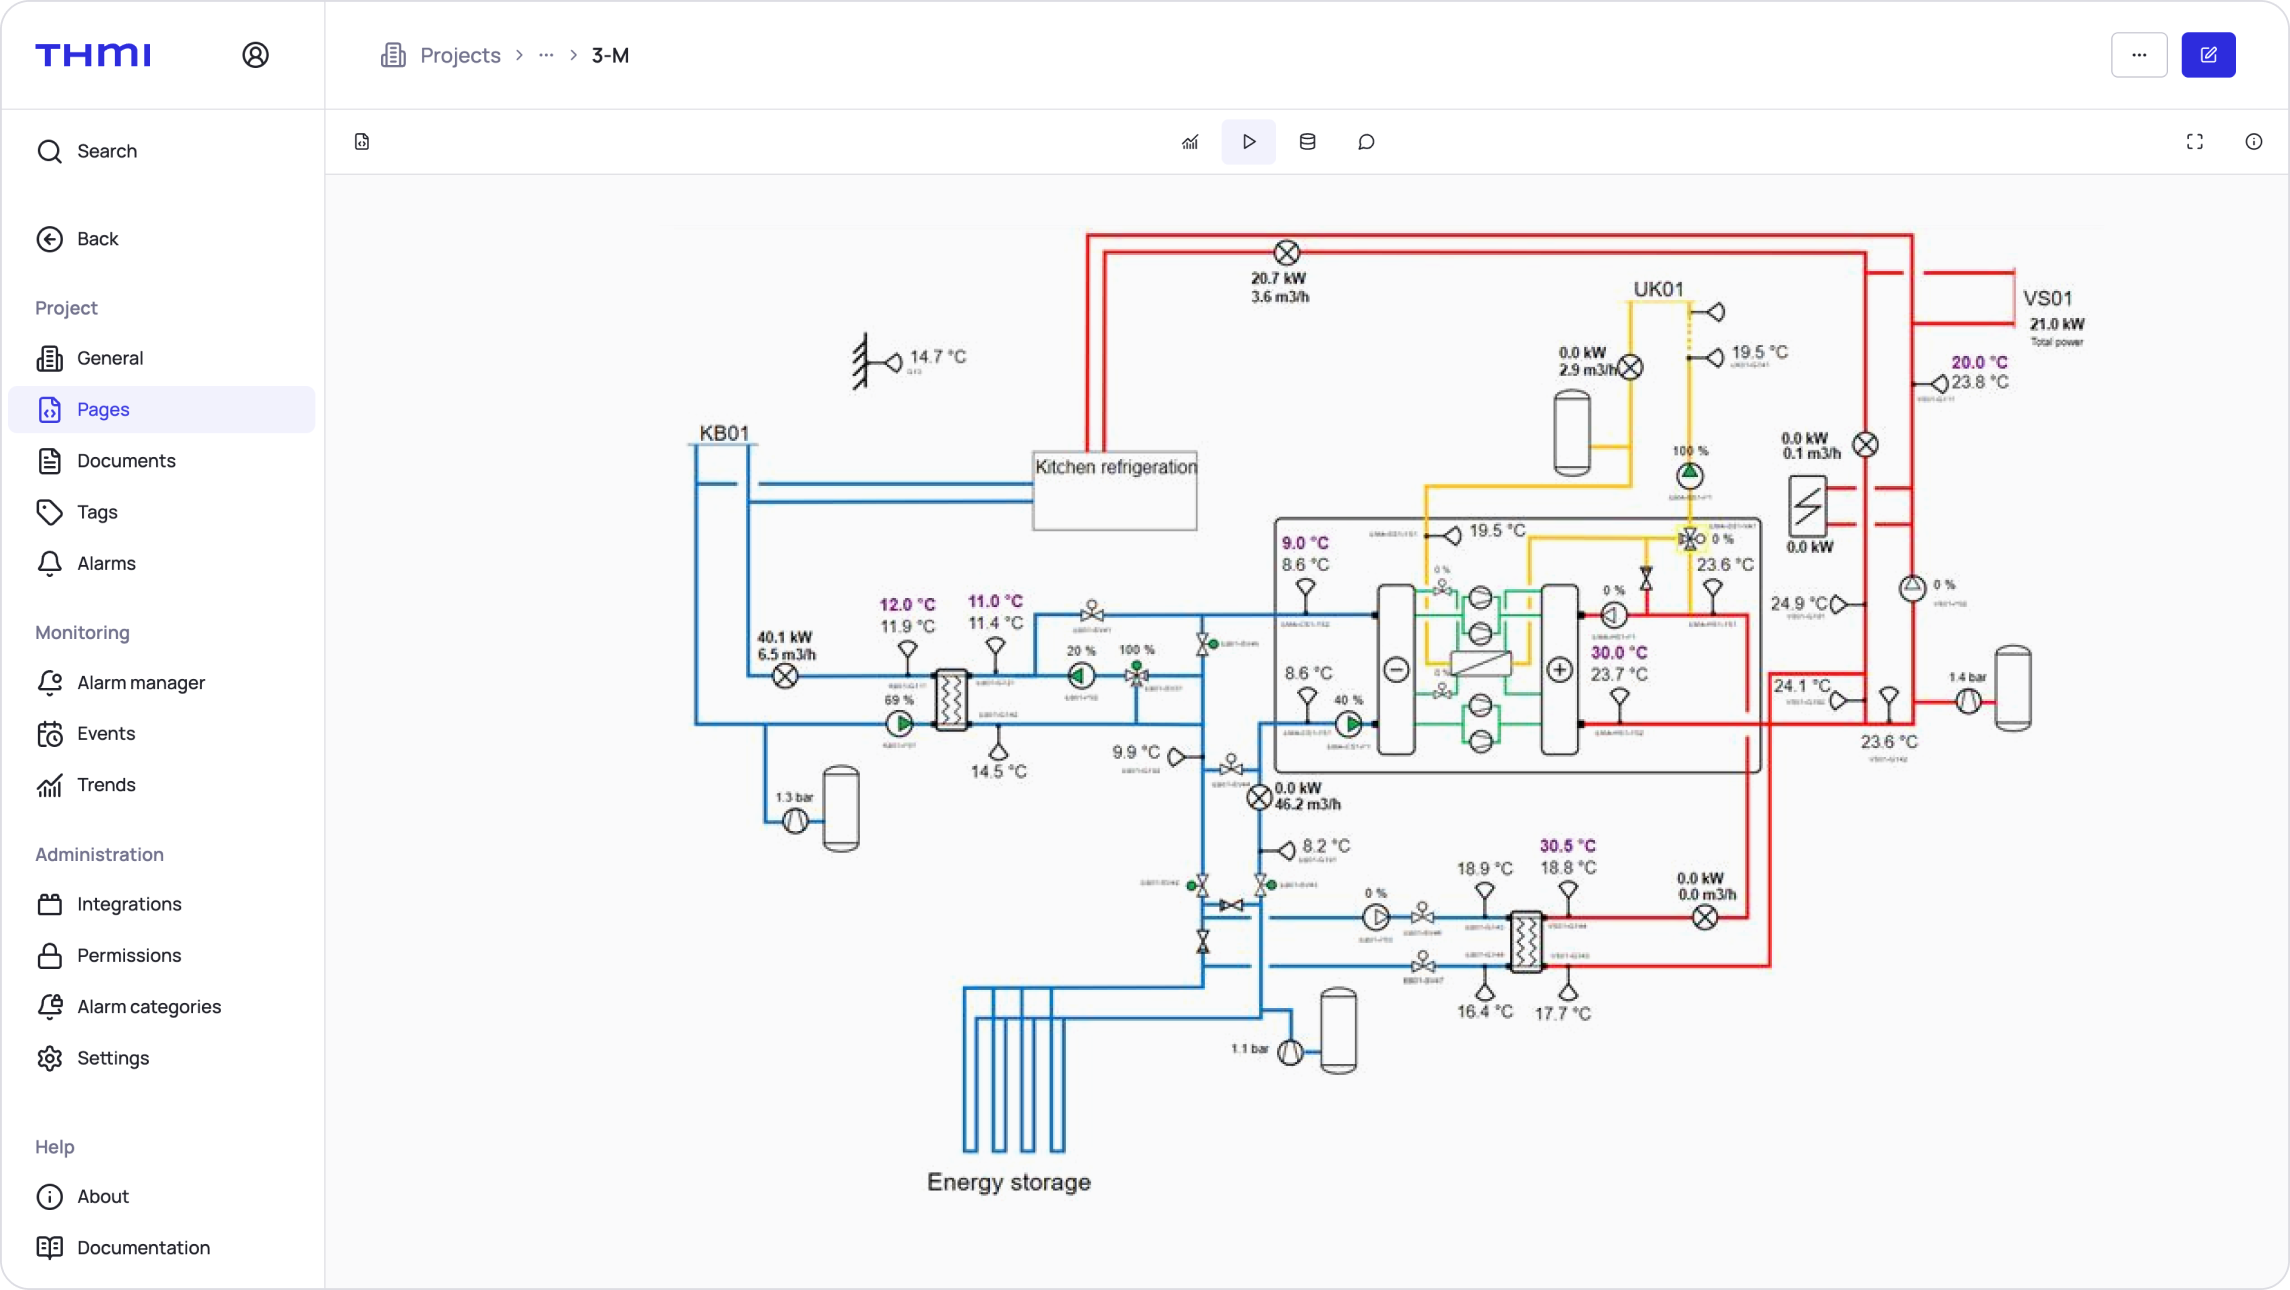Viewport: 2290px width, 1290px height.
Task: Click the Search field in sidebar
Action: (107, 151)
